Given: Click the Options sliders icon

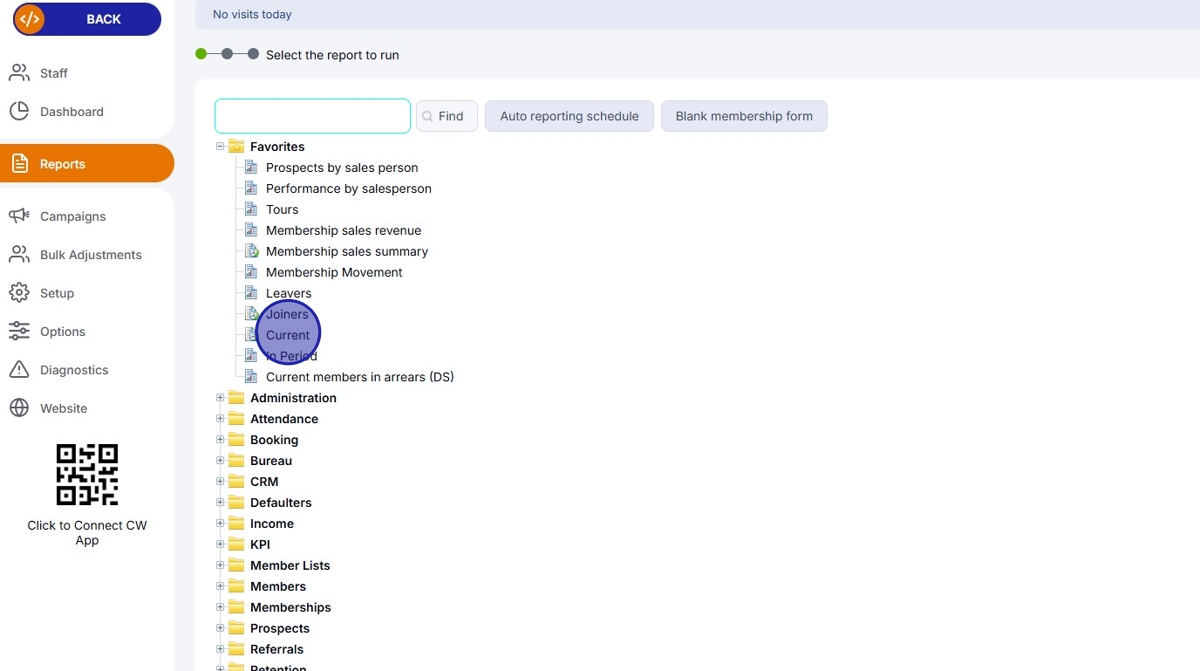Looking at the screenshot, I should click(19, 331).
